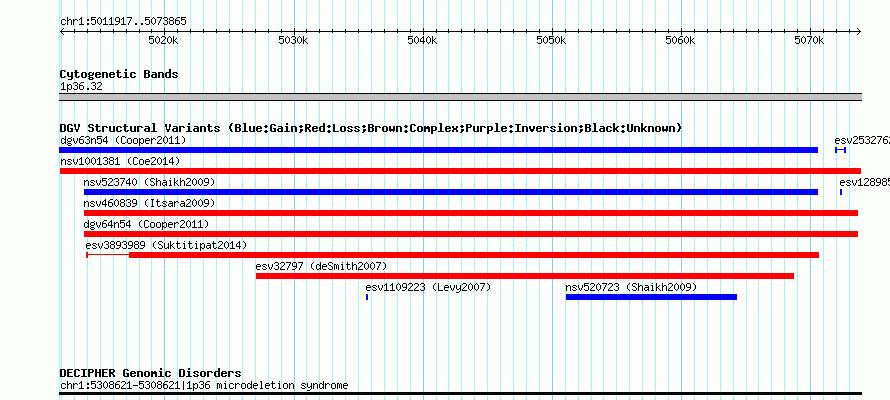Open the esv1109223 (Levy2007) label

coord(428,287)
